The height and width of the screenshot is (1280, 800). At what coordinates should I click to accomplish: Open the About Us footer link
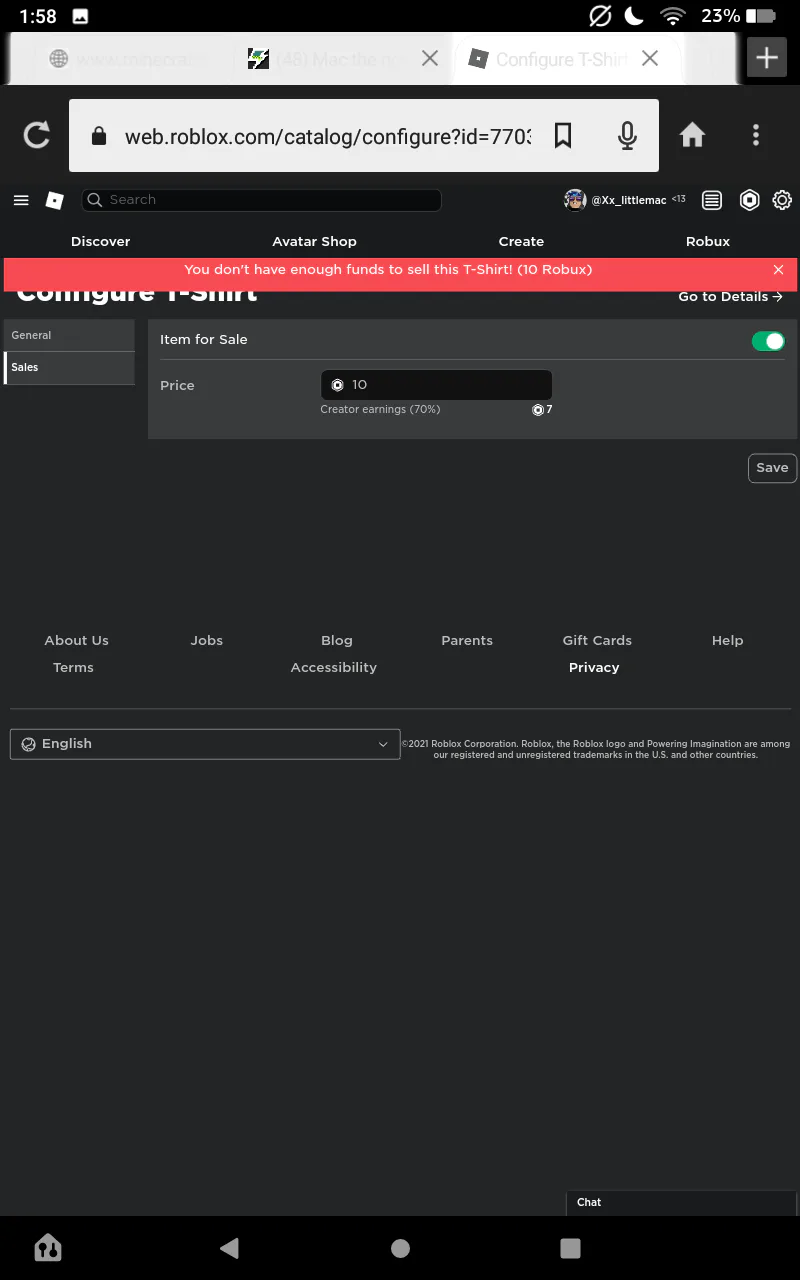click(x=76, y=641)
